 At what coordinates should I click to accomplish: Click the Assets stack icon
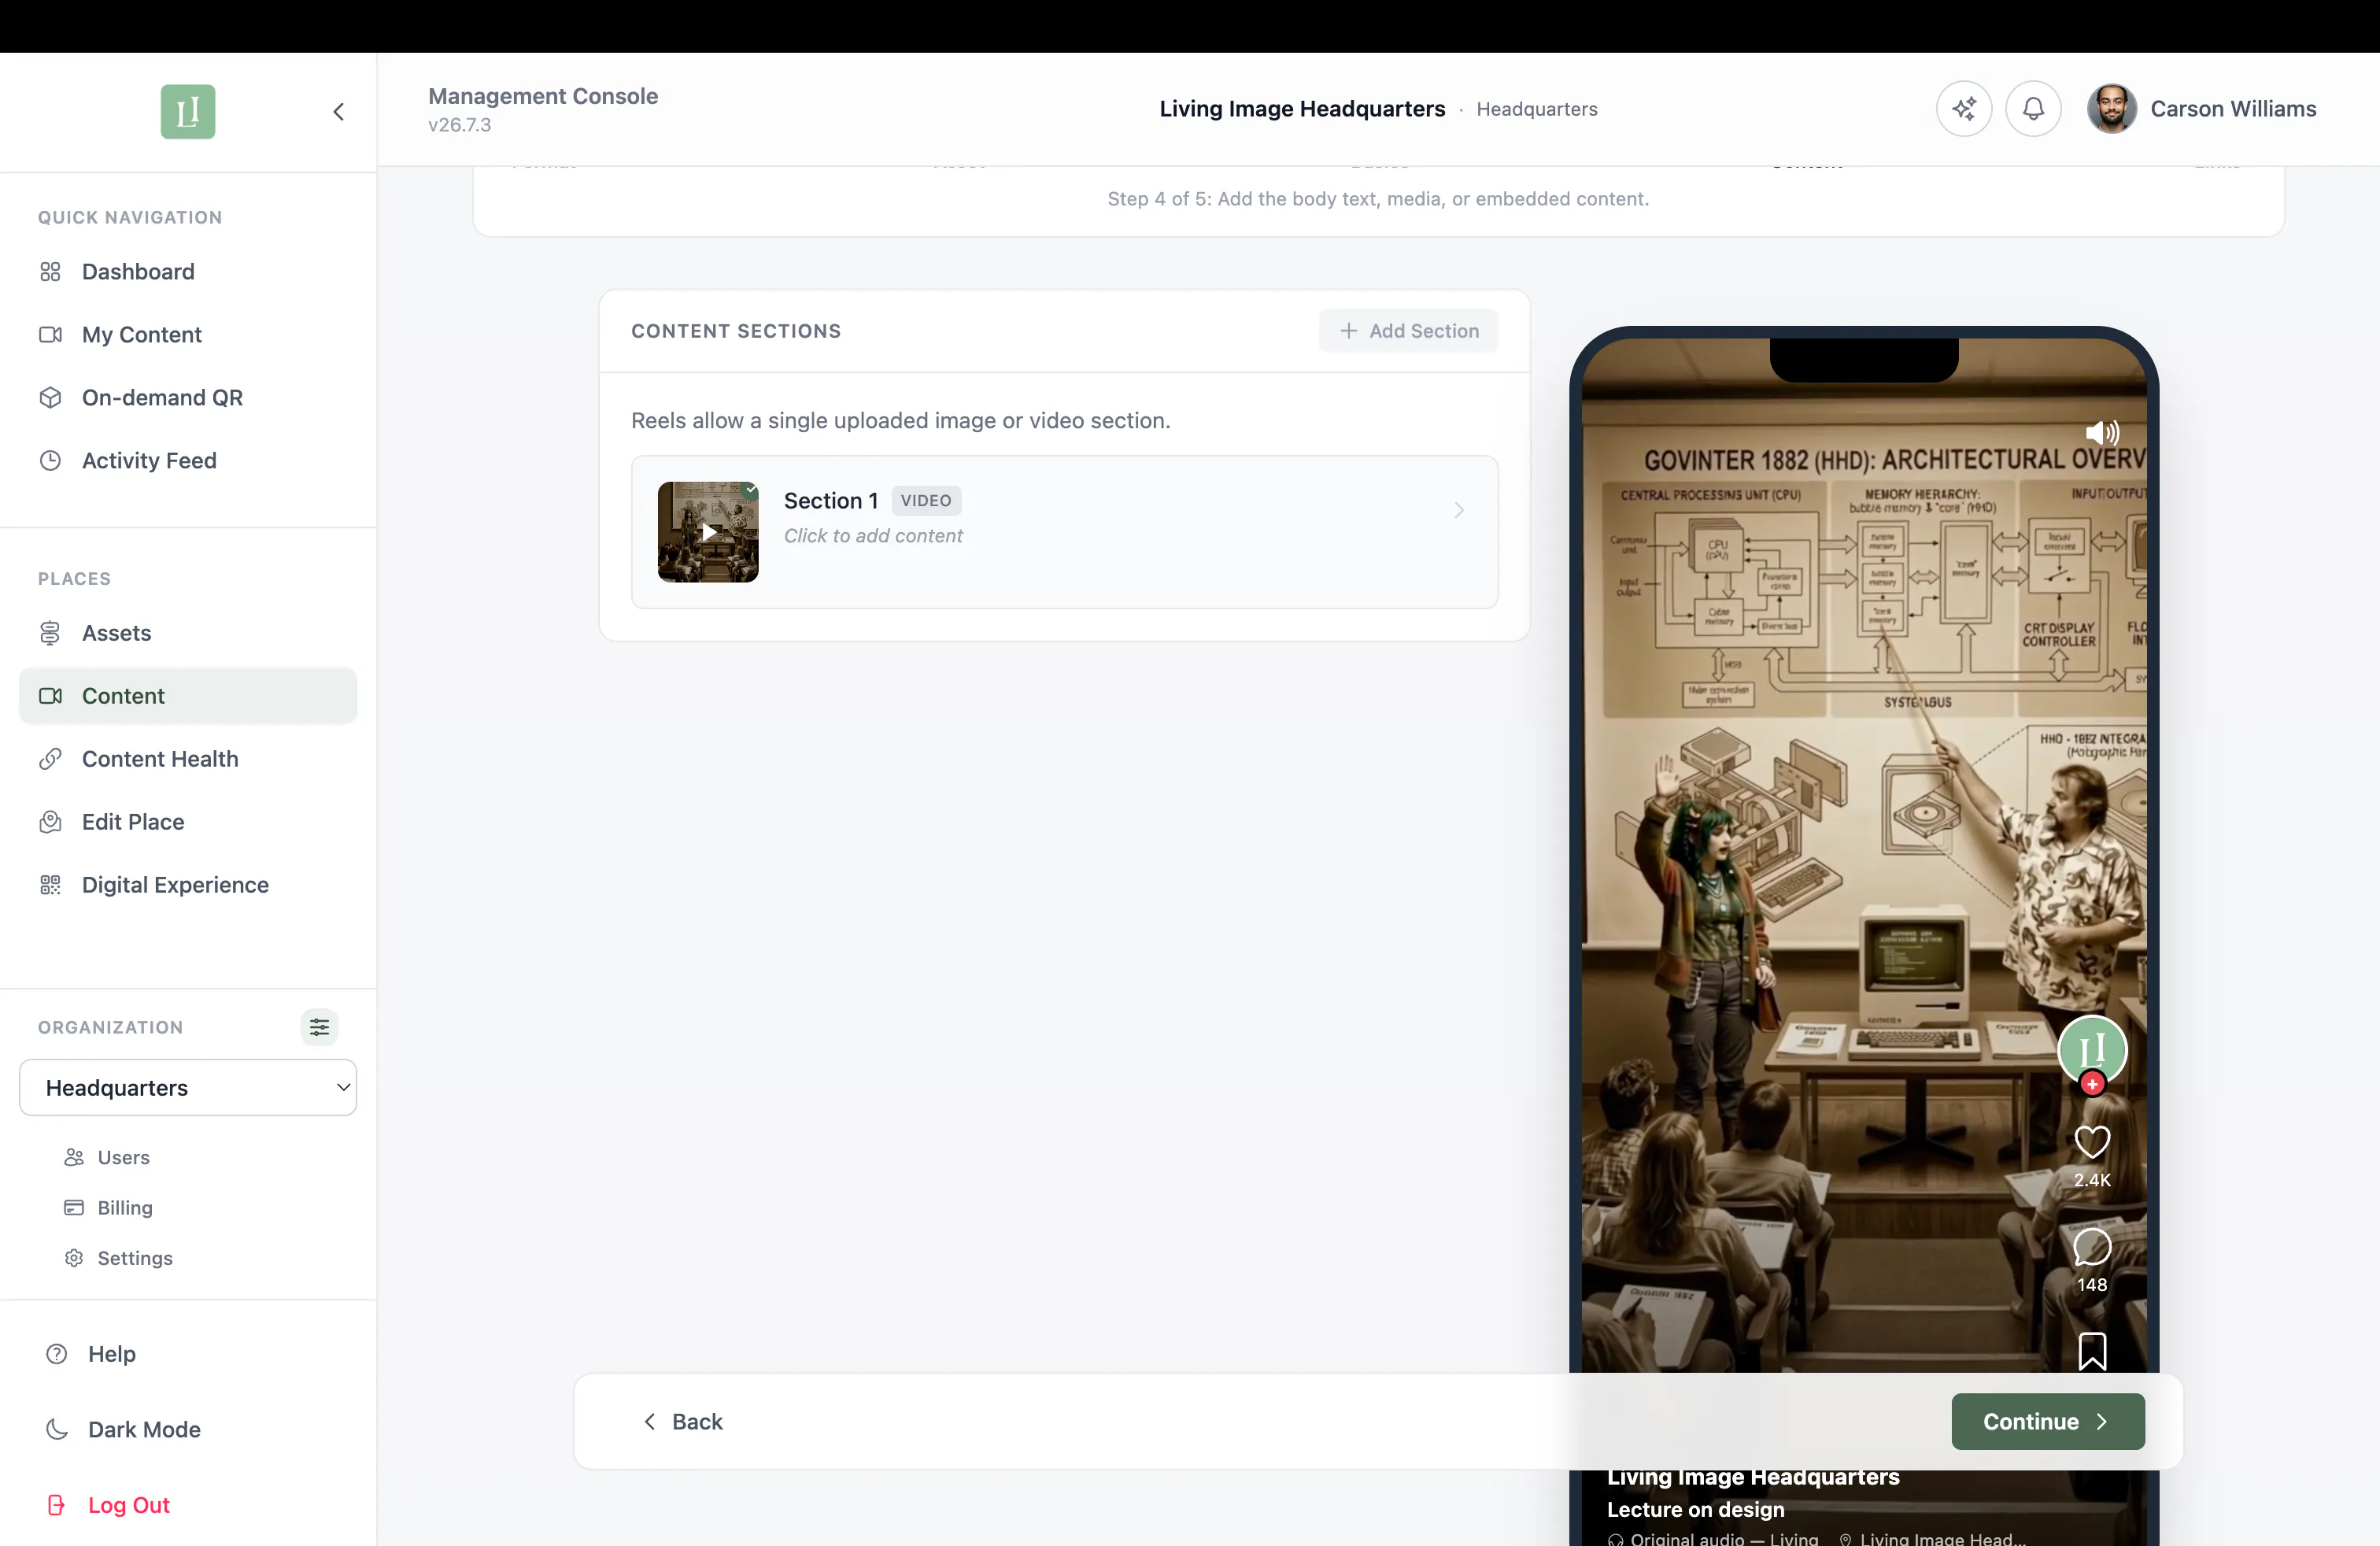click(x=50, y=633)
